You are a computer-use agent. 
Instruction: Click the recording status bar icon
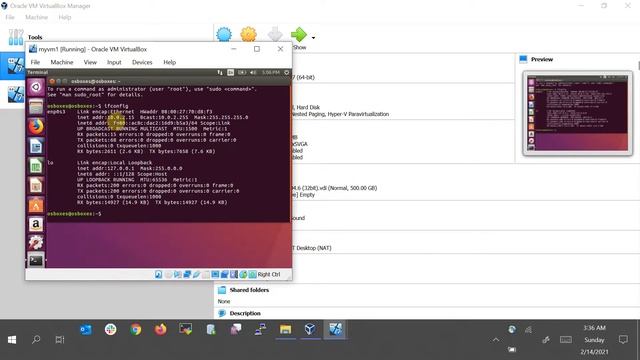(224, 274)
